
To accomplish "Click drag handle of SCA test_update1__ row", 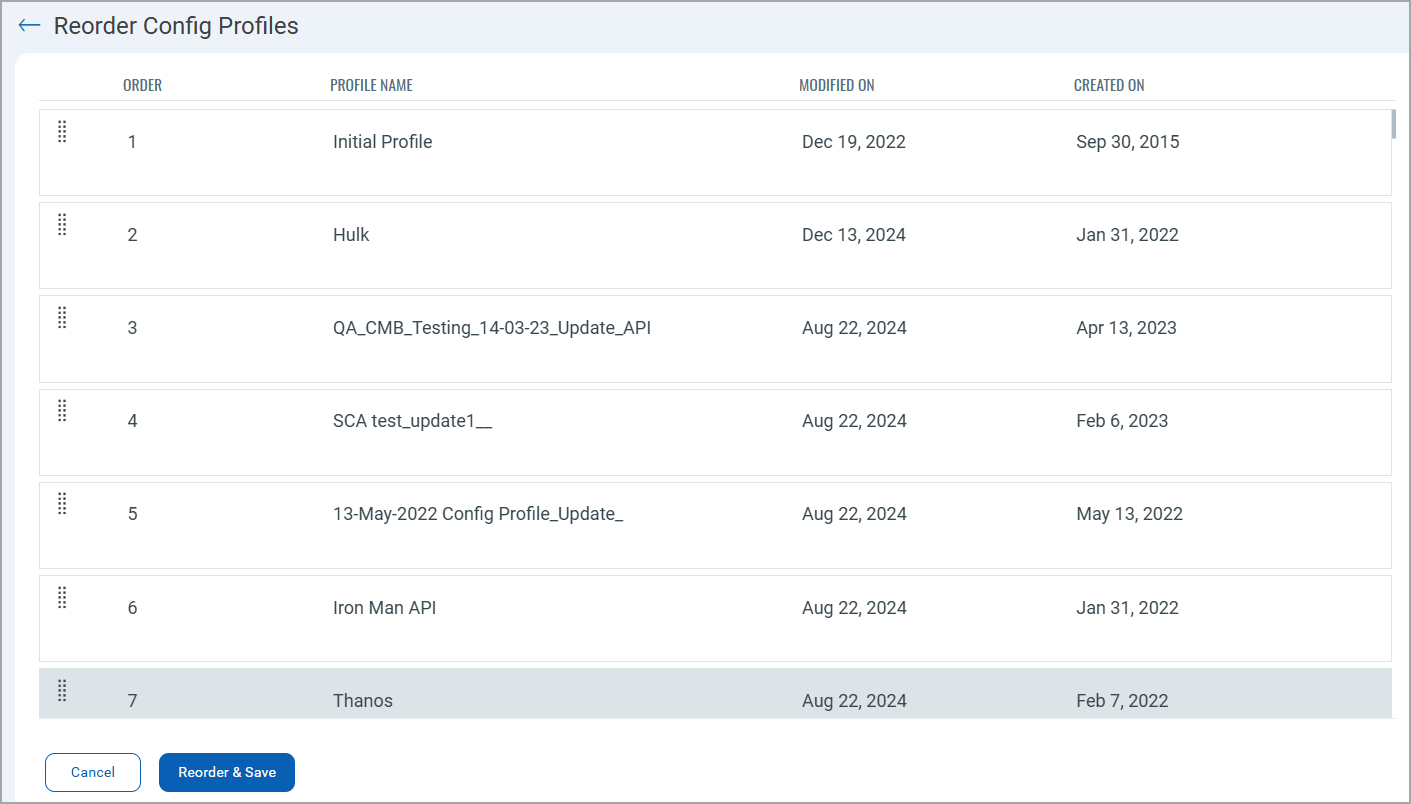I will [x=62, y=410].
